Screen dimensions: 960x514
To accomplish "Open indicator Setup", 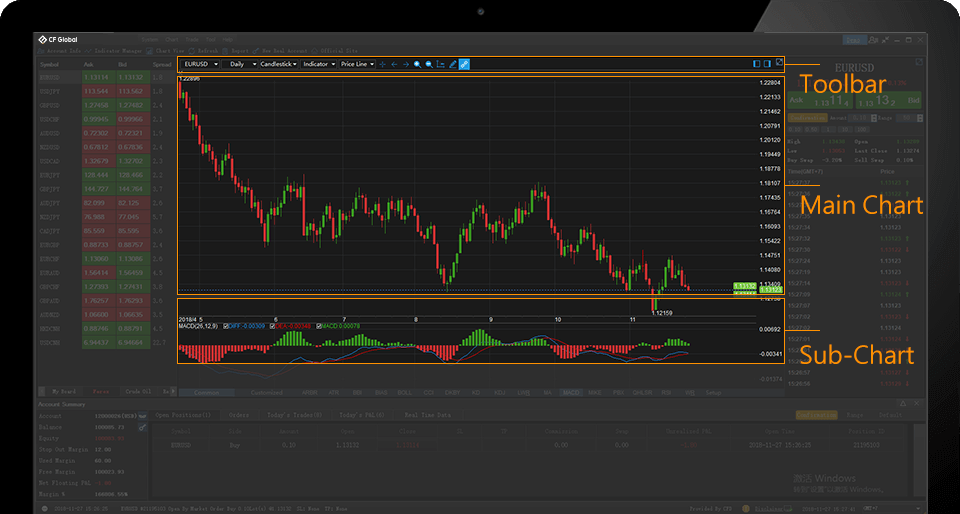I will click(x=713, y=393).
